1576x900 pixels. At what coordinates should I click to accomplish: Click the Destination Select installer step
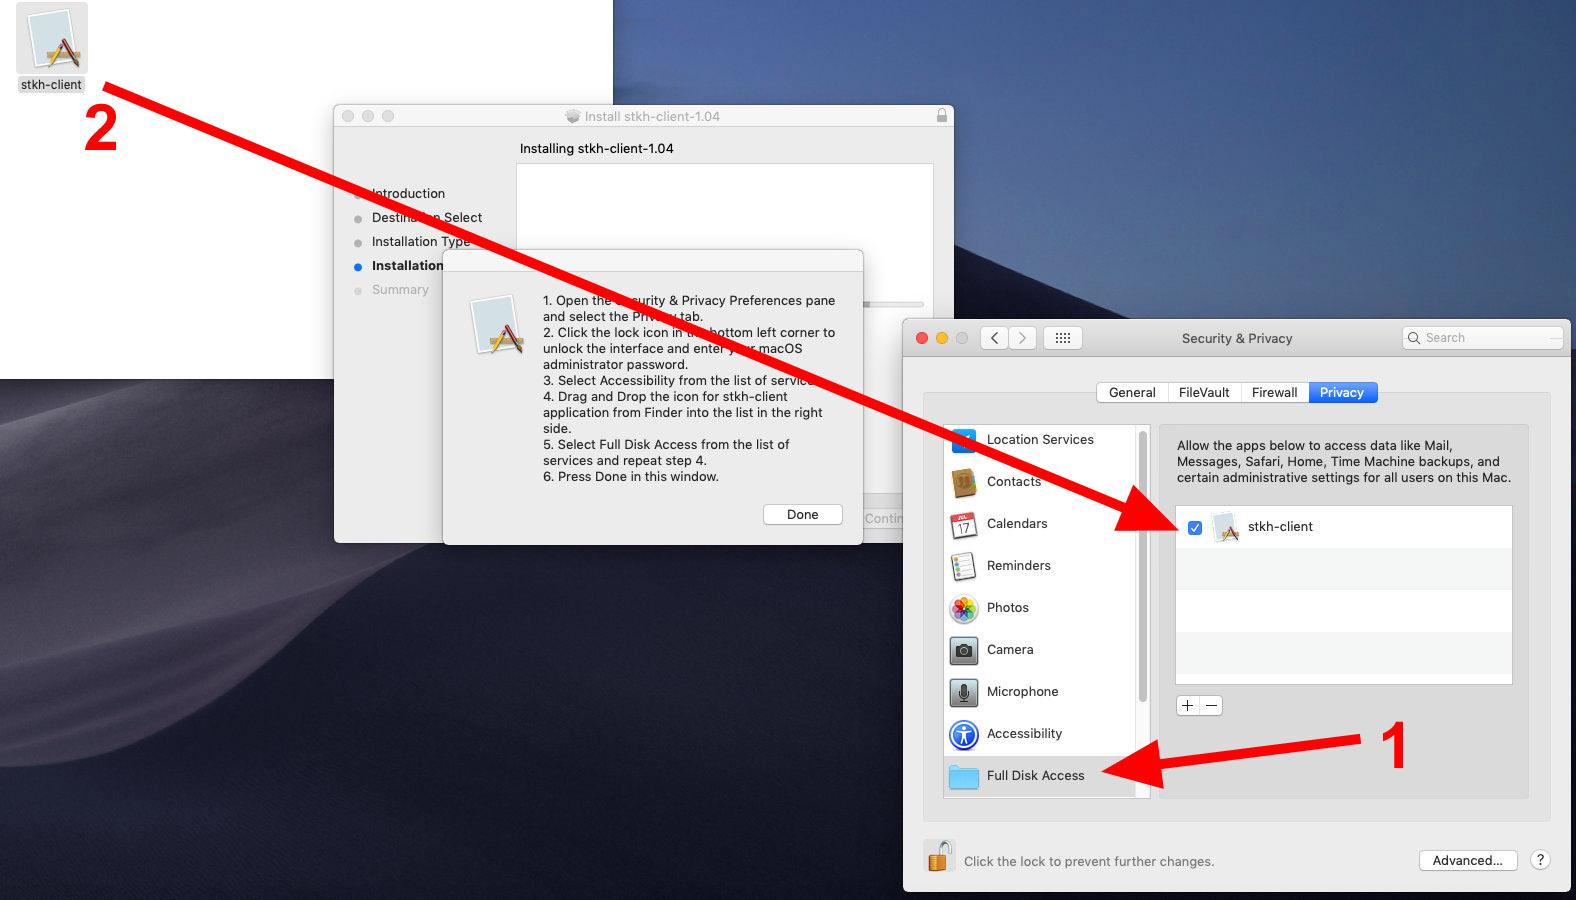427,218
